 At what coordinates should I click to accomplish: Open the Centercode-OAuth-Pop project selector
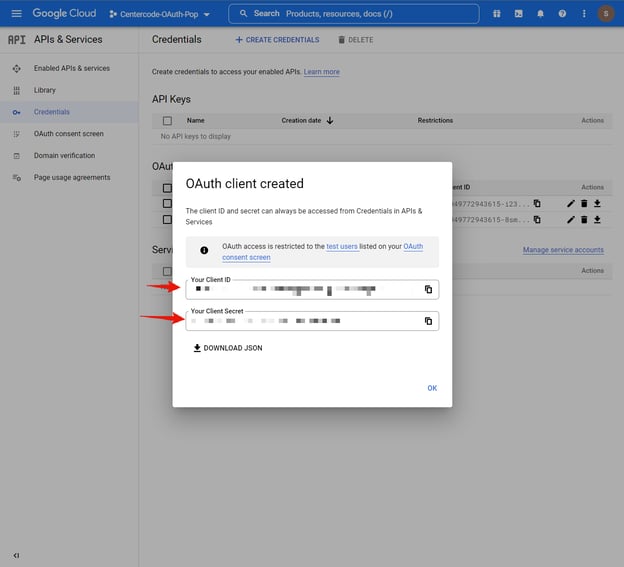160,14
